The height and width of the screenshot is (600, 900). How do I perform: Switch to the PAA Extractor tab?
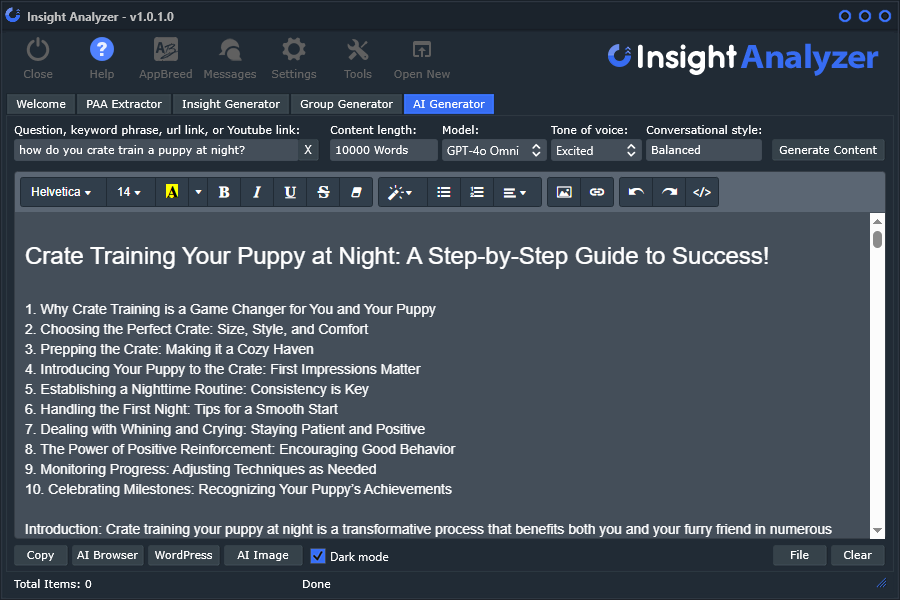click(124, 104)
